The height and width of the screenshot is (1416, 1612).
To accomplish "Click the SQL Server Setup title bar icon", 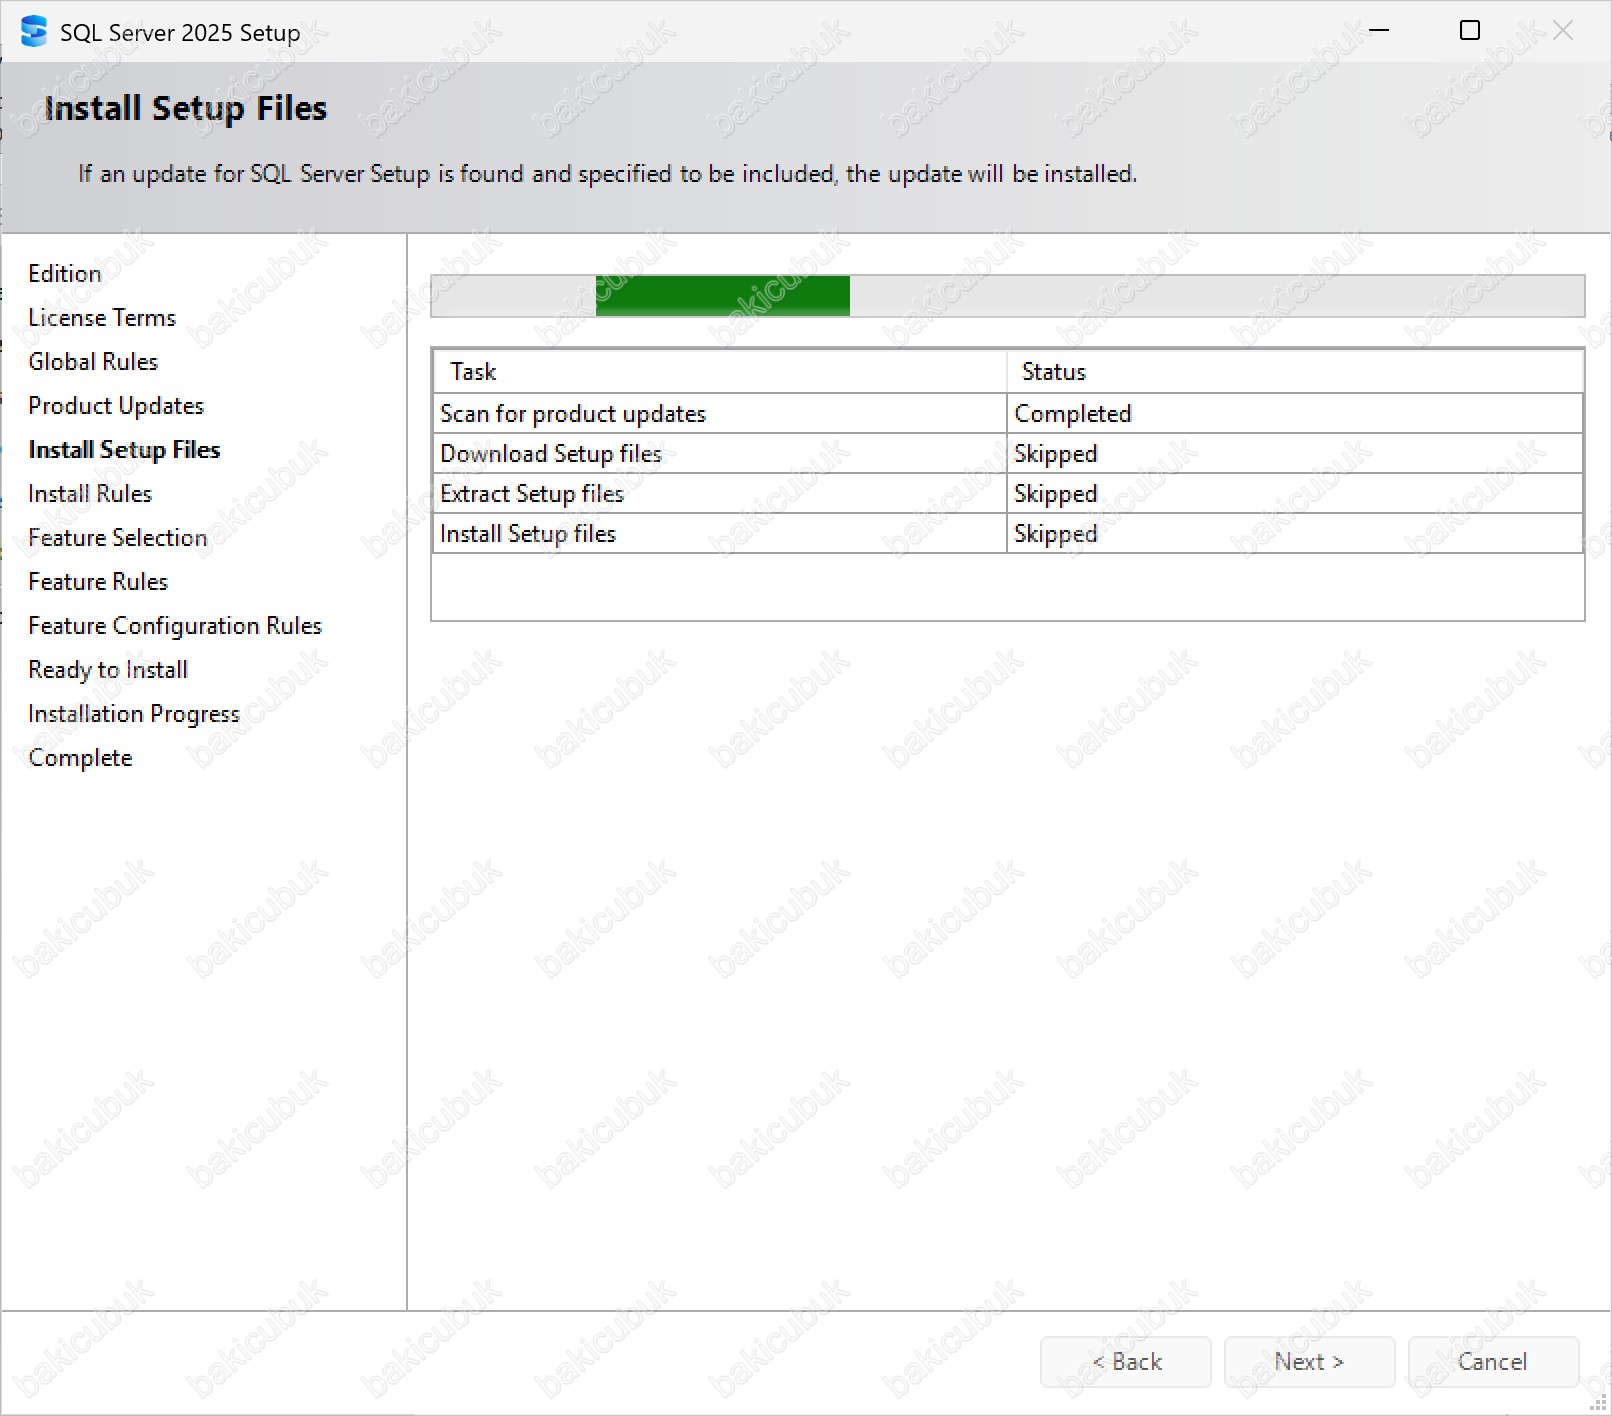I will tap(34, 32).
